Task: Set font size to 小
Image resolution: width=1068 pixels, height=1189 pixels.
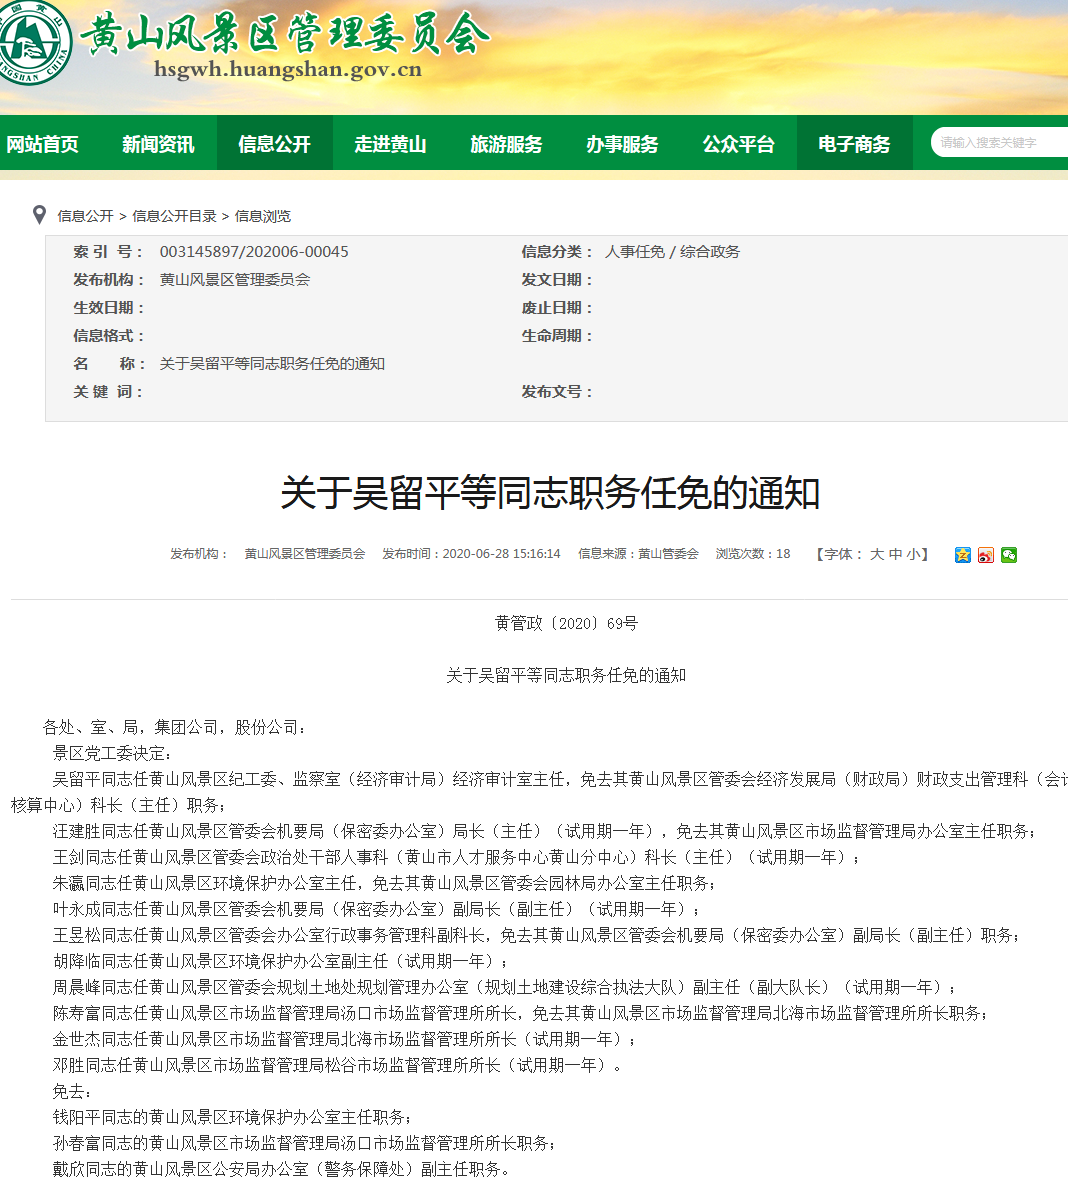Action: (913, 554)
